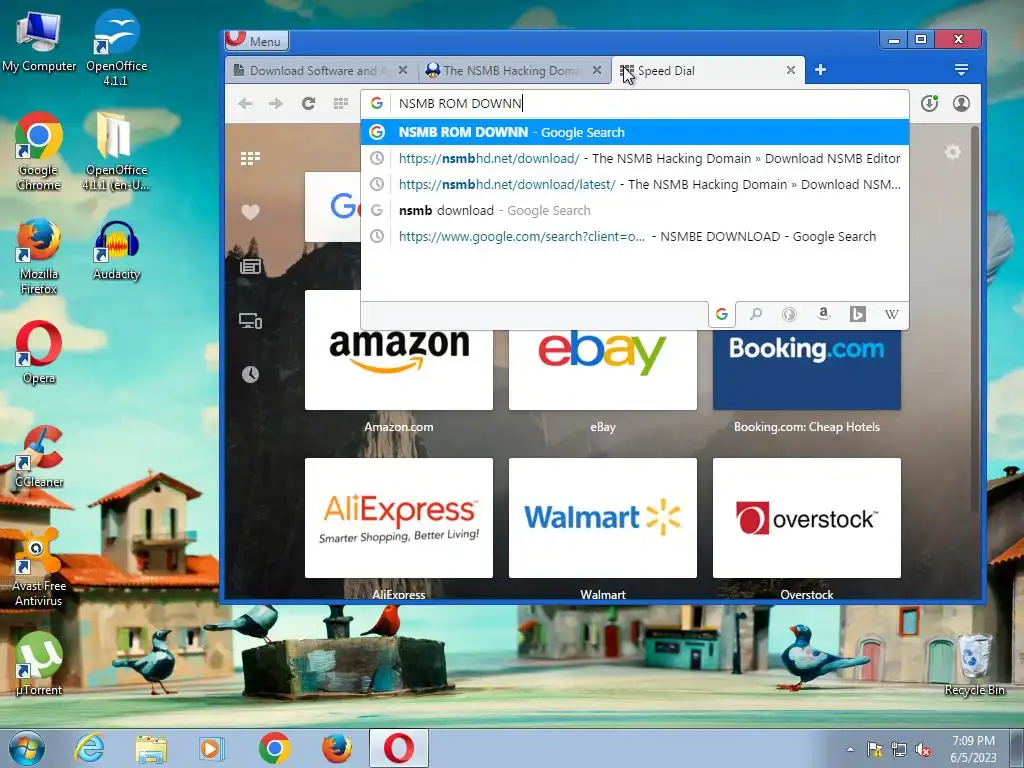Select My Computer desktop icon

(39, 43)
